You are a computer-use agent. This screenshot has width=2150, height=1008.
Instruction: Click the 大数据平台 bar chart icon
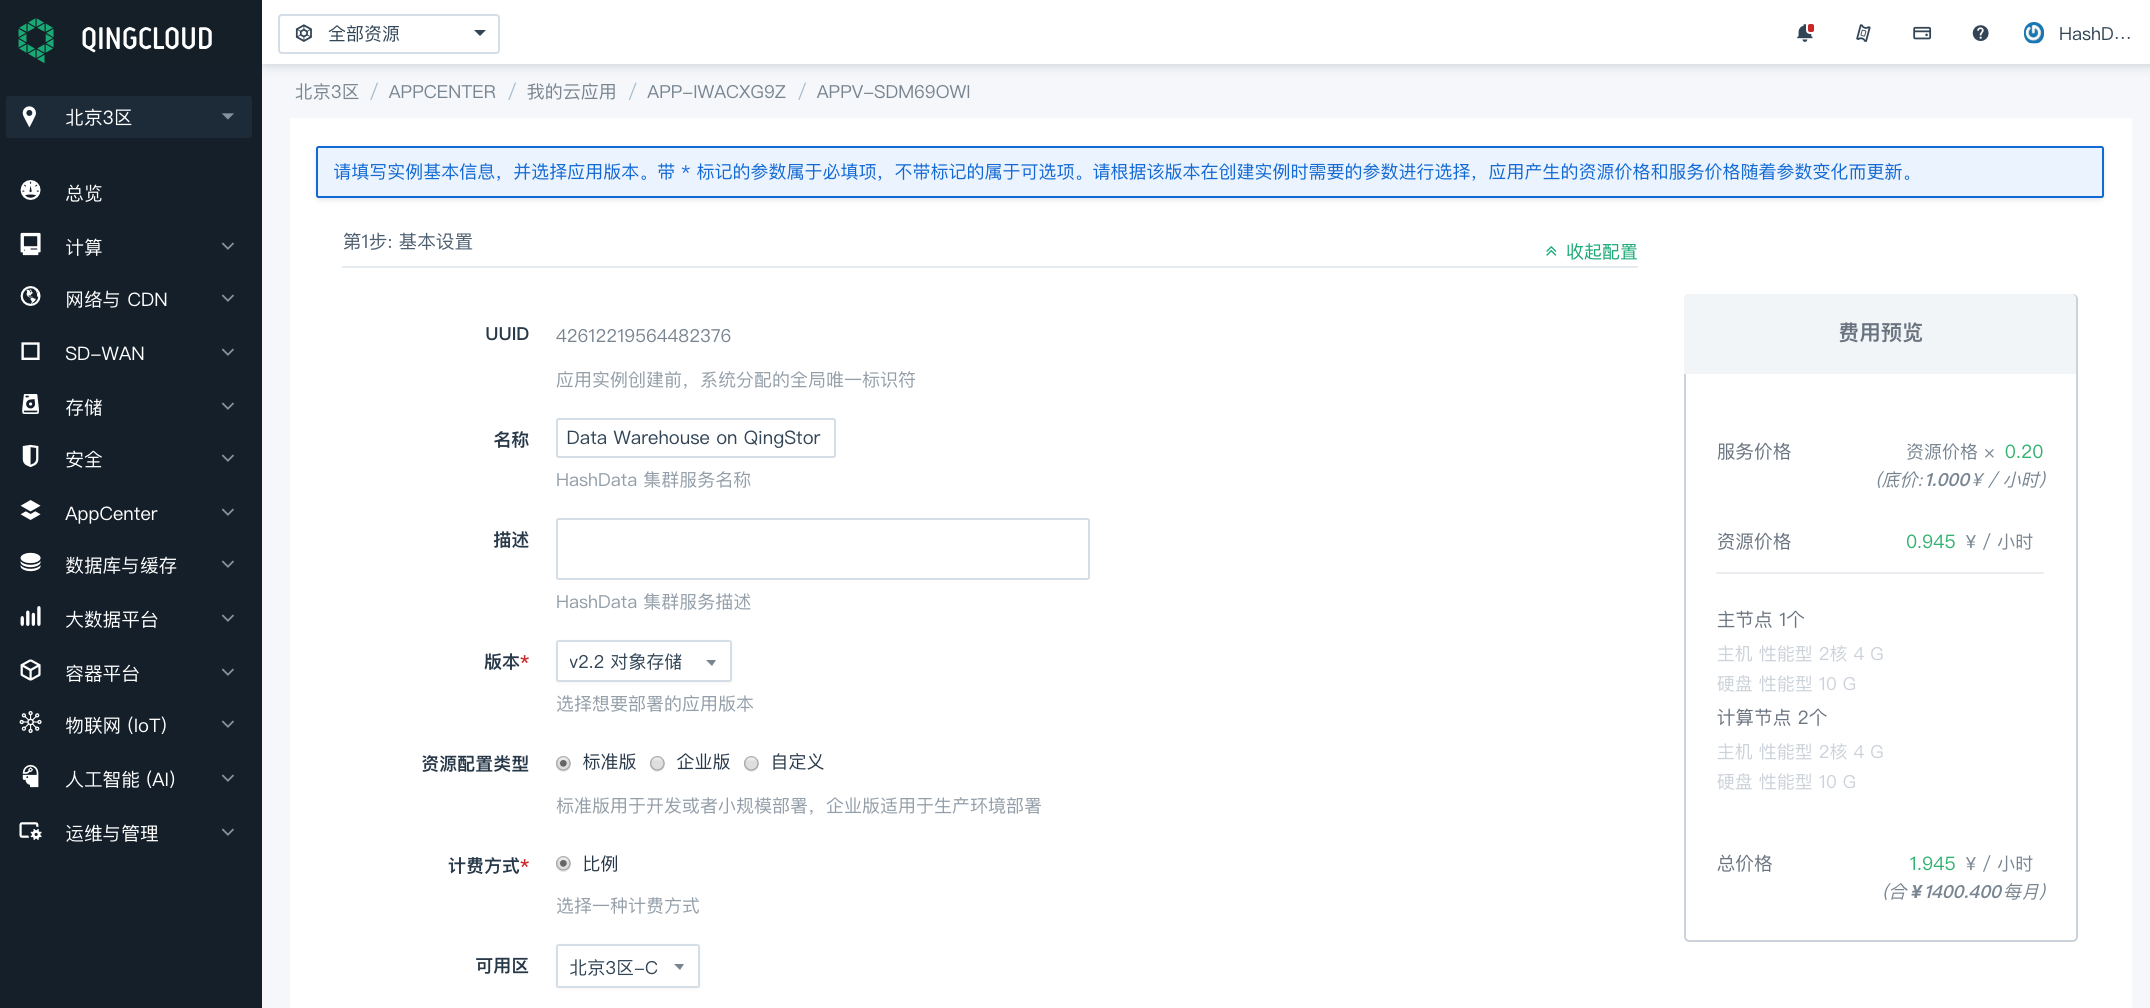31,616
